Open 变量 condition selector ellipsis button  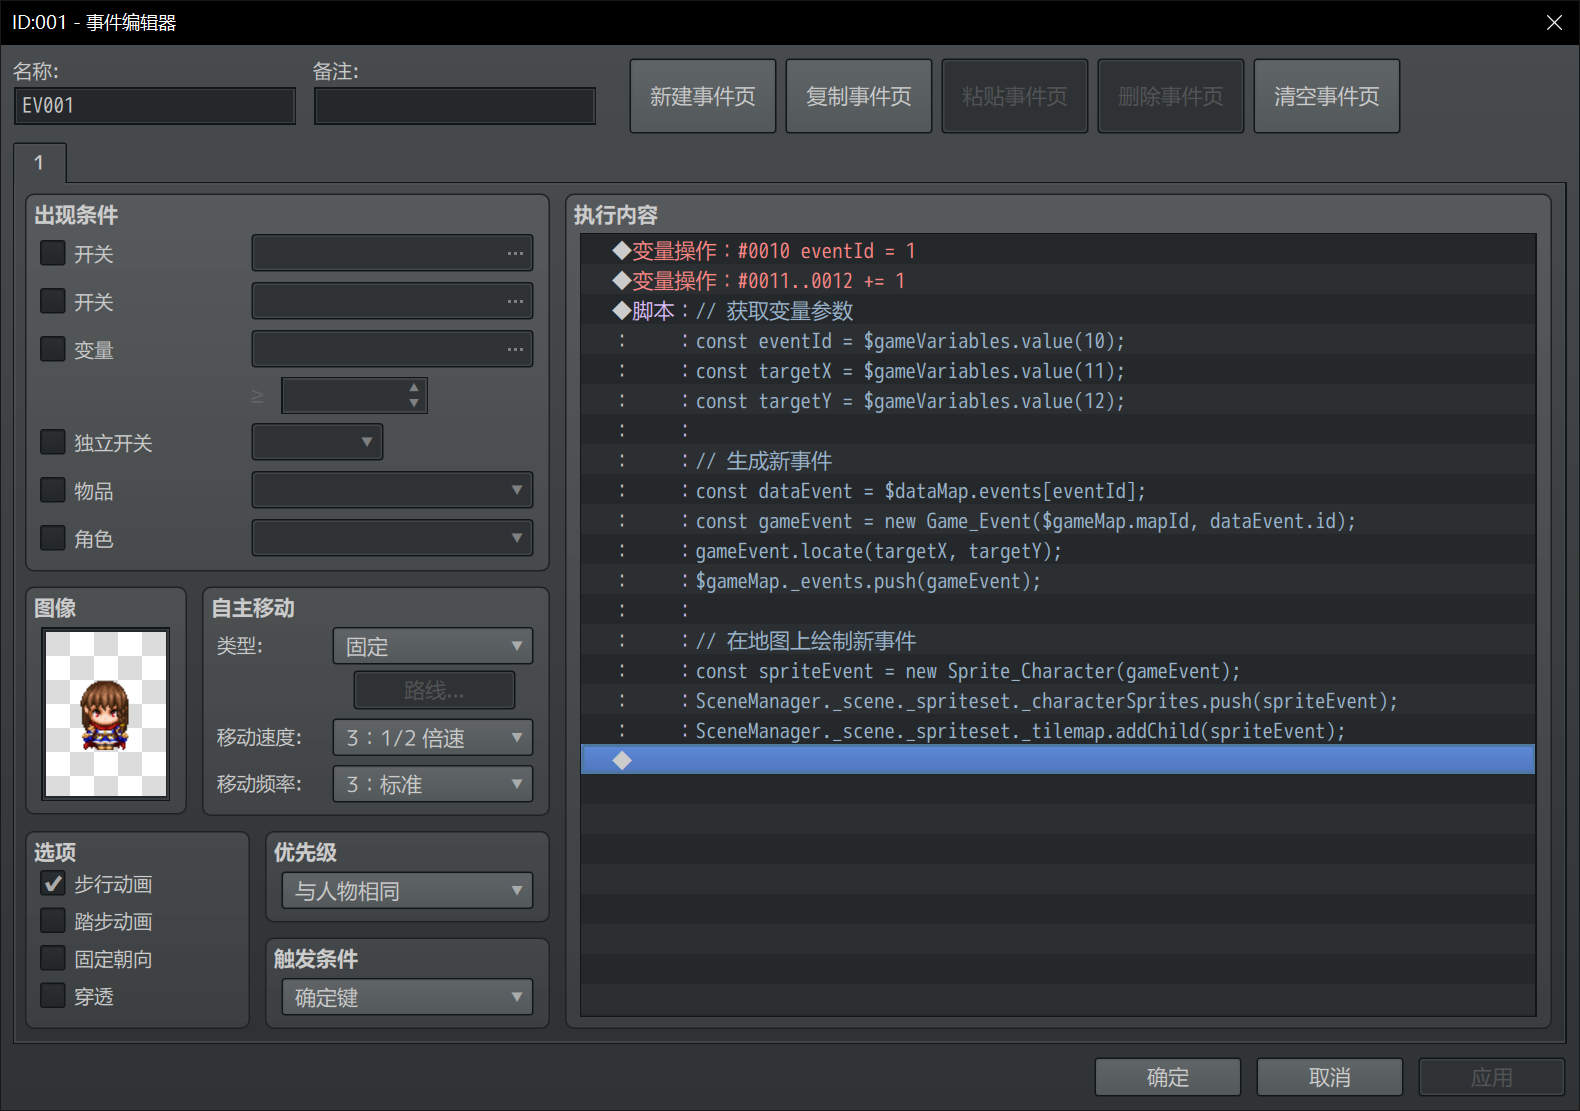pyautogui.click(x=515, y=349)
